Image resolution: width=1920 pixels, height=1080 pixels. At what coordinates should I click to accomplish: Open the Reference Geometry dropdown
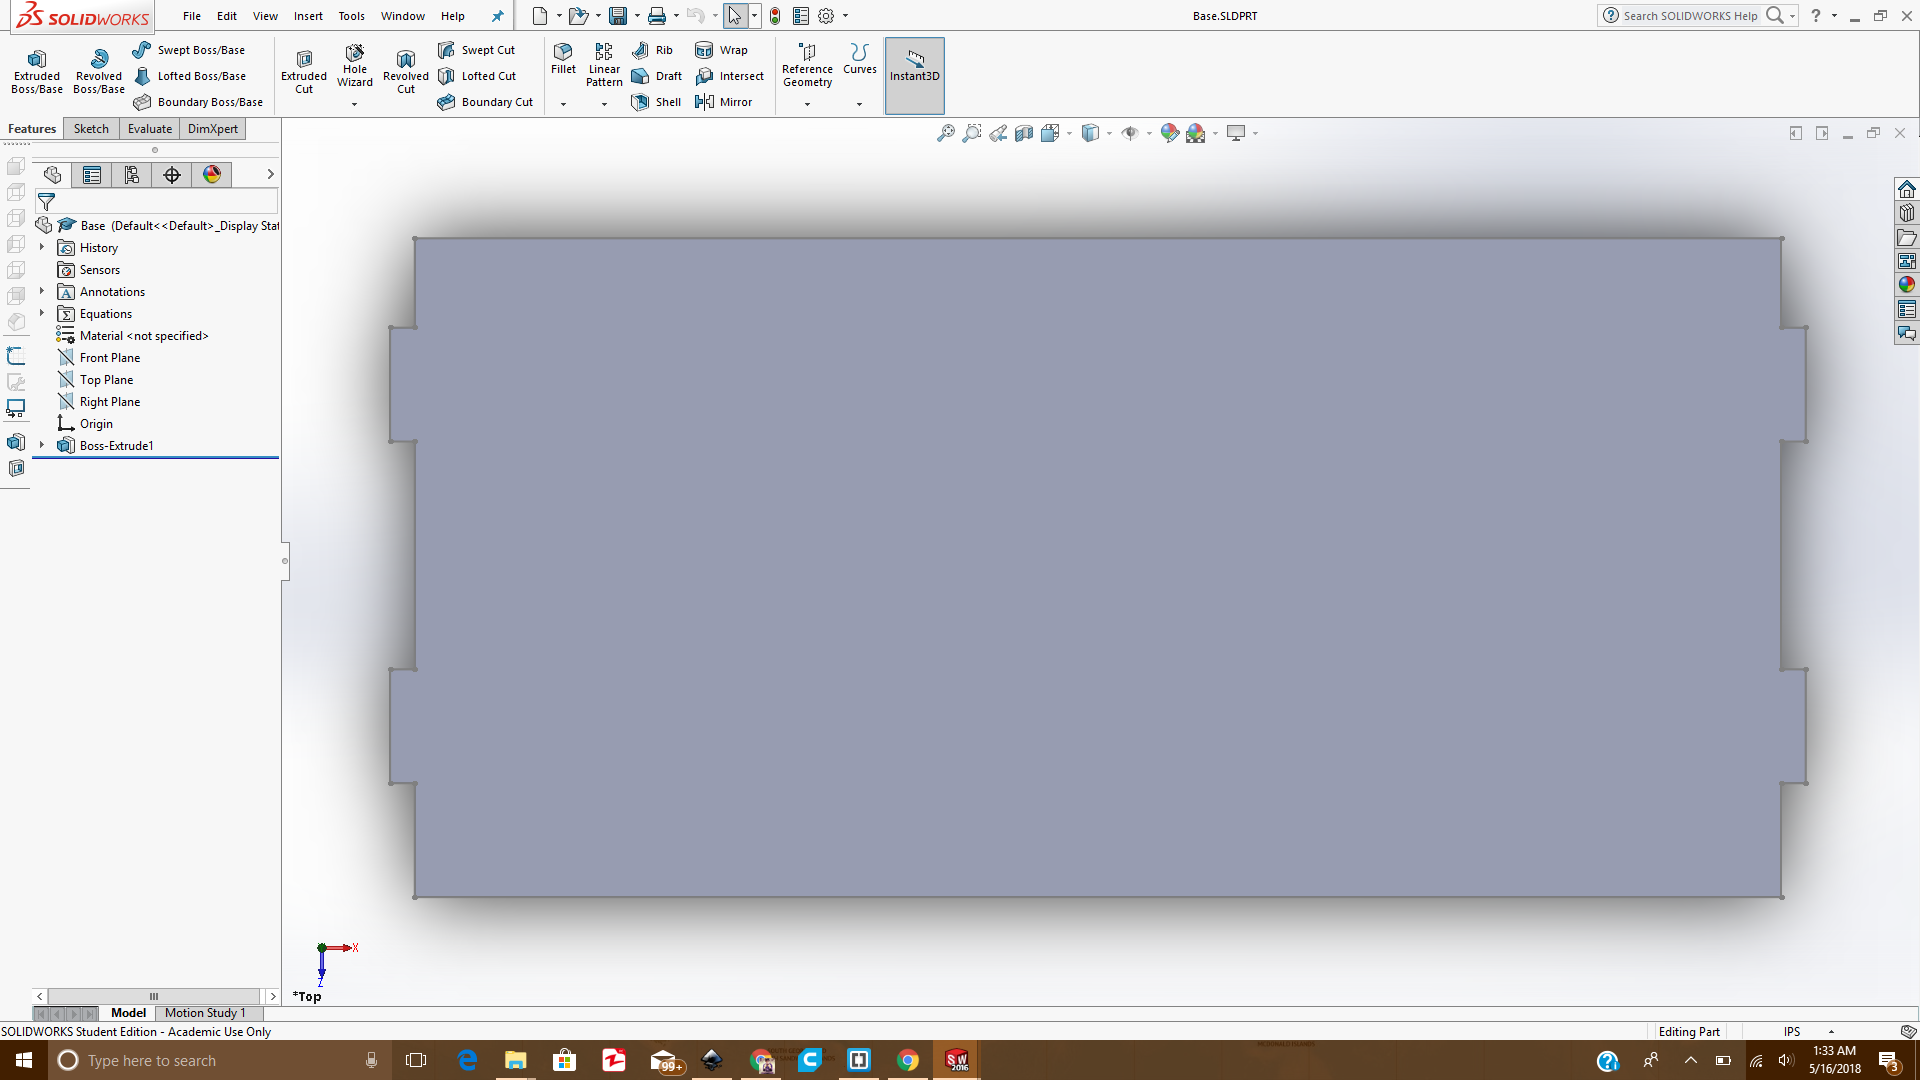[807, 104]
